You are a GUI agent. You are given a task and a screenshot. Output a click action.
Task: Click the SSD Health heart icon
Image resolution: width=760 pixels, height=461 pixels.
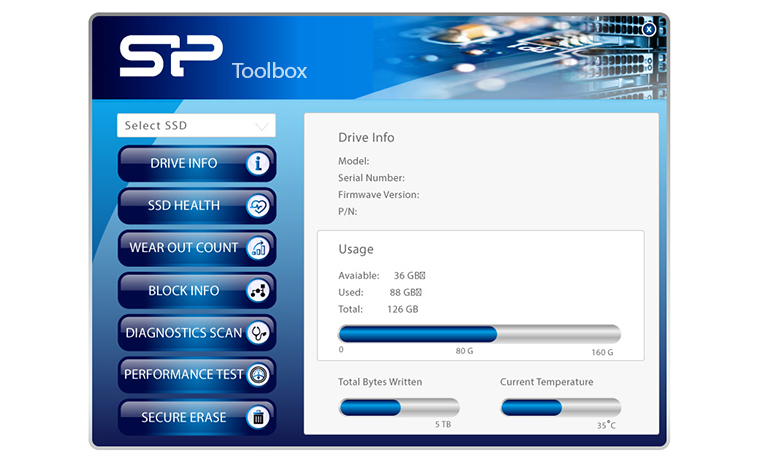[x=258, y=206]
